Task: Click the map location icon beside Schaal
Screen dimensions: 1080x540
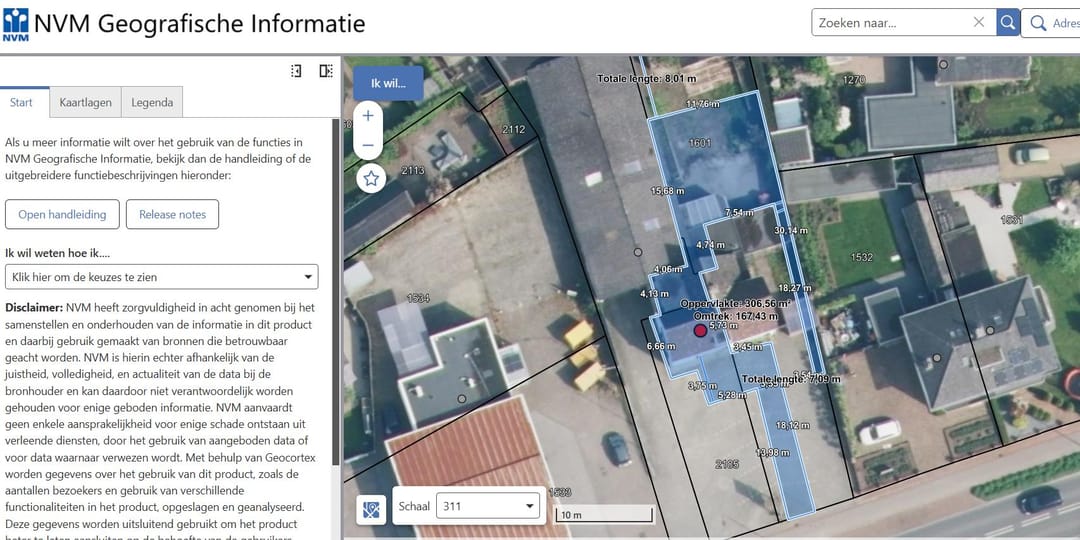Action: tap(372, 509)
